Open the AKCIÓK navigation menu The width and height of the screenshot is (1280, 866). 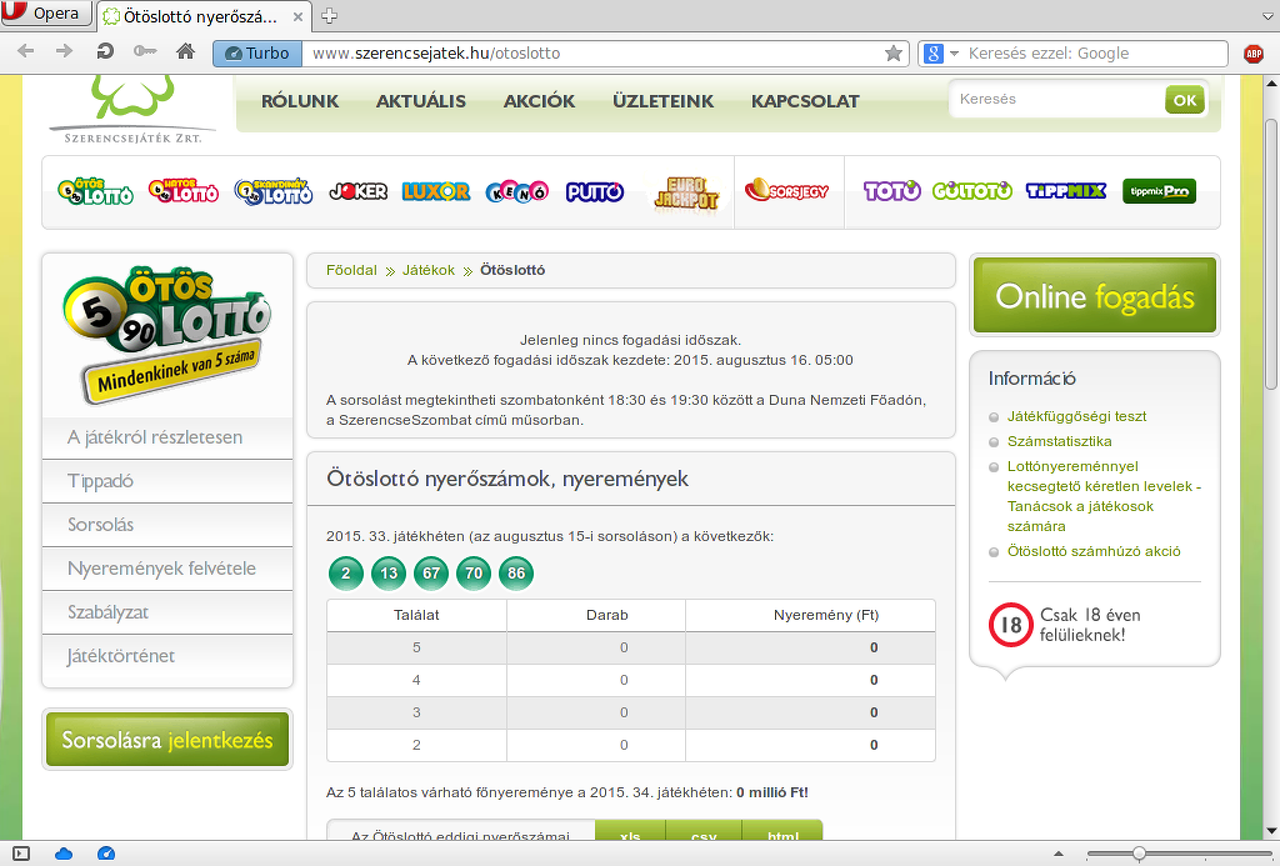[539, 101]
